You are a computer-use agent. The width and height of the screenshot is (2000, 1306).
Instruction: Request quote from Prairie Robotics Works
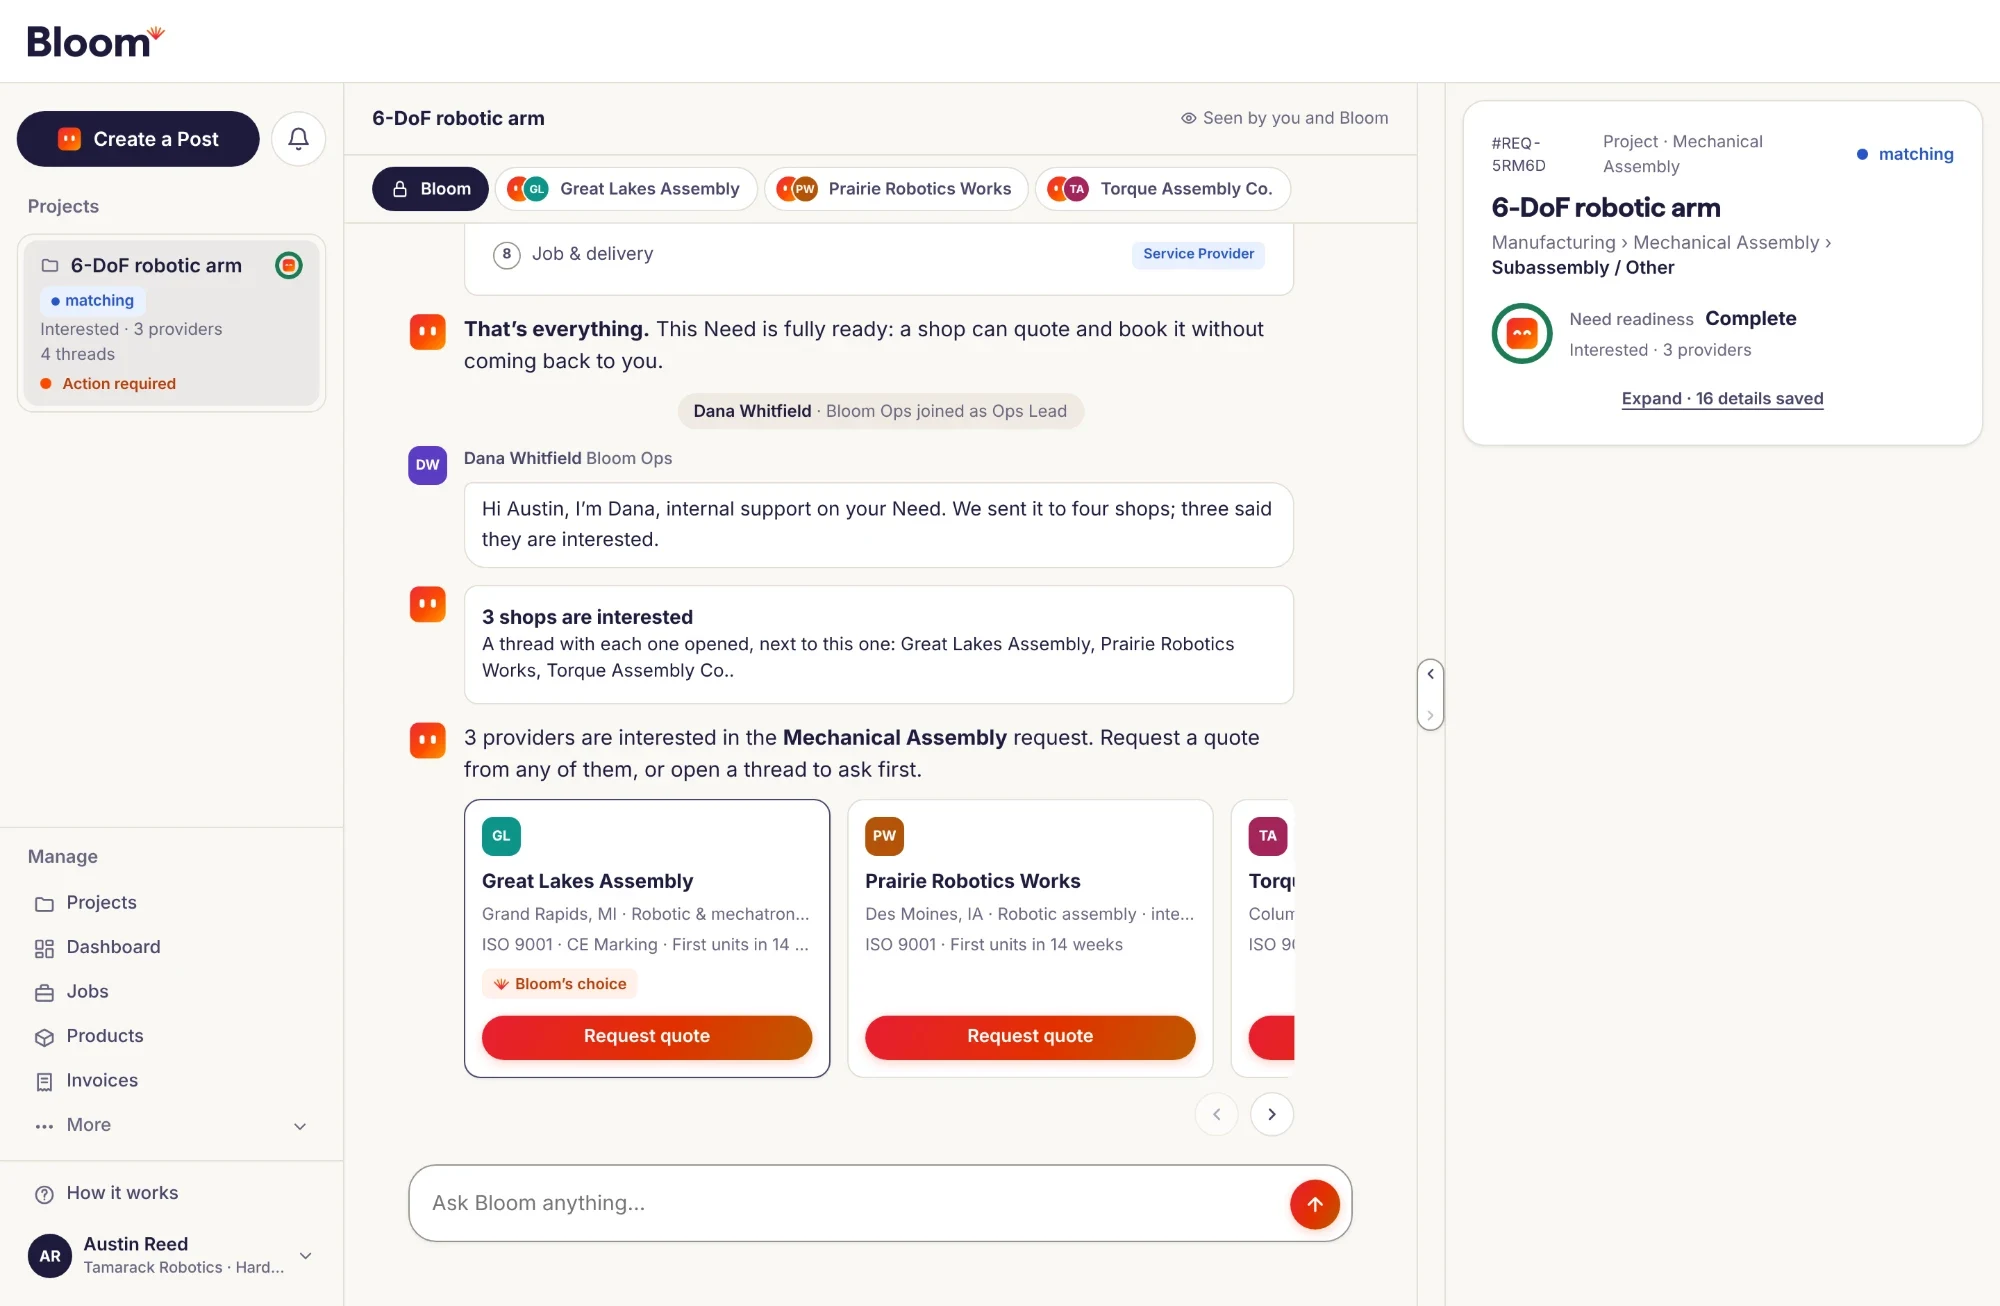click(1030, 1037)
